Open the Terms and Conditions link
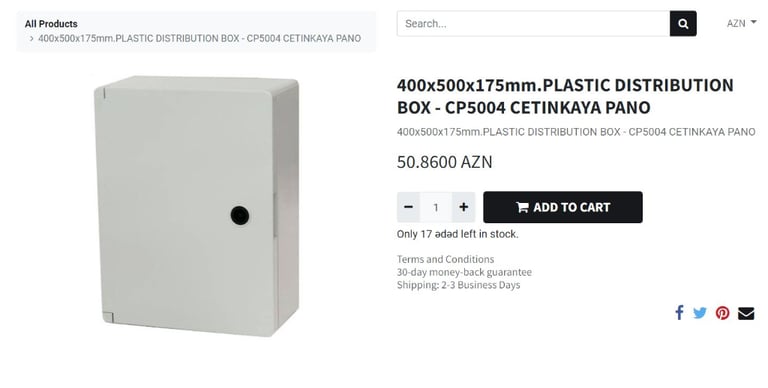Screen dimensions: 768x388 click(445, 259)
